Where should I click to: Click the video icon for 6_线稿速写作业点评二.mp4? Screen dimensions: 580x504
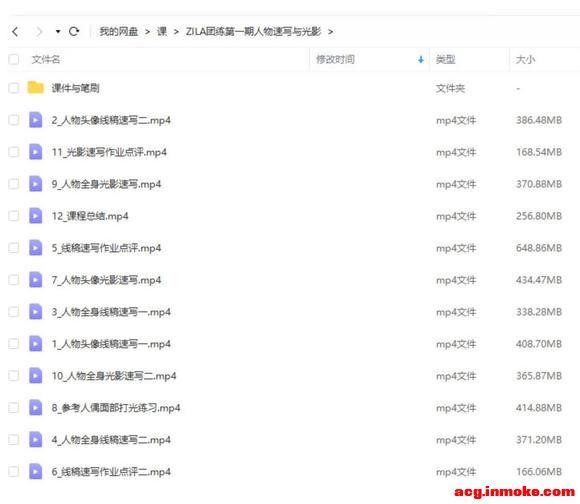tap(36, 471)
